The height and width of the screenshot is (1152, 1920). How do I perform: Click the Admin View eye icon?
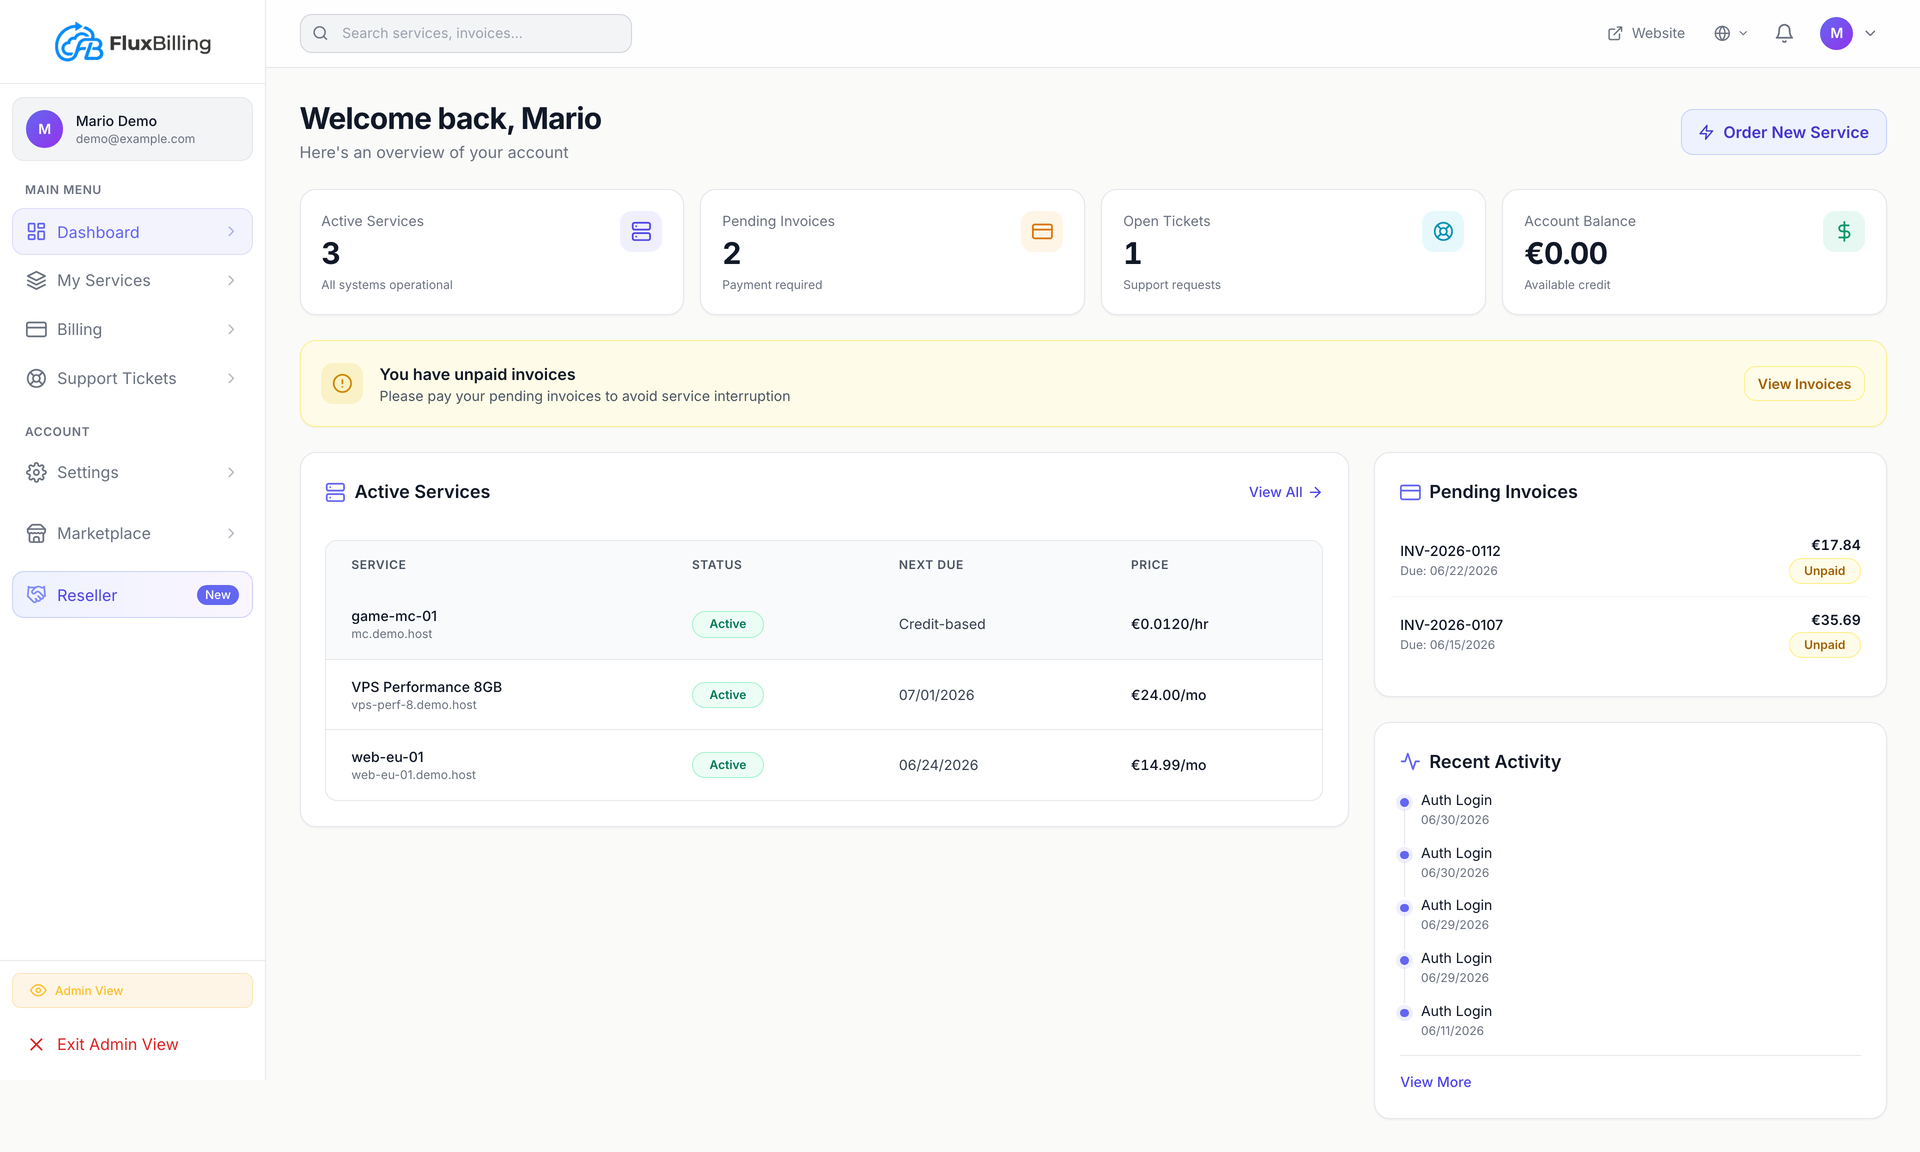click(x=38, y=991)
